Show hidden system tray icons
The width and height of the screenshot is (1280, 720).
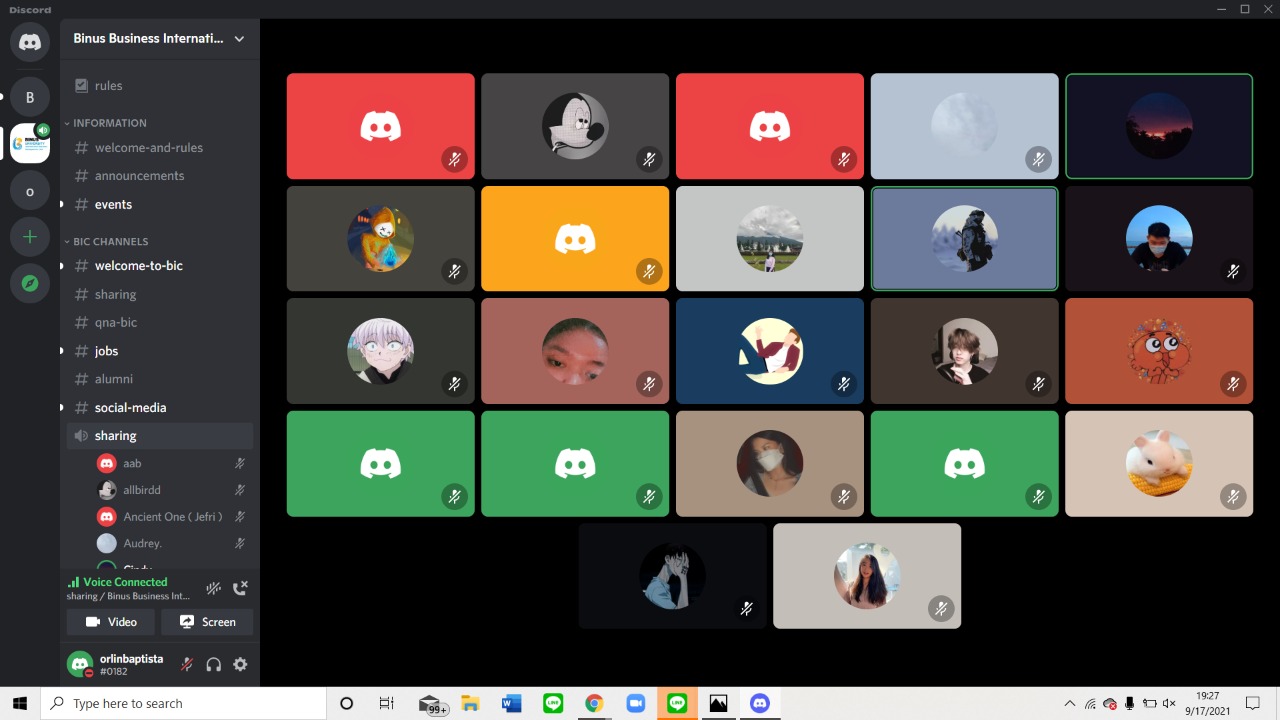[1070, 704]
